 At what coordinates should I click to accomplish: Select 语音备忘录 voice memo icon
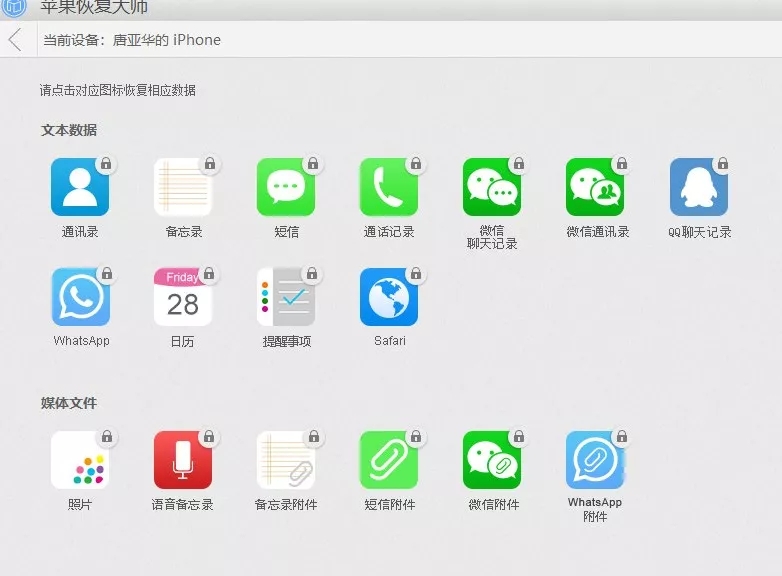pos(183,461)
